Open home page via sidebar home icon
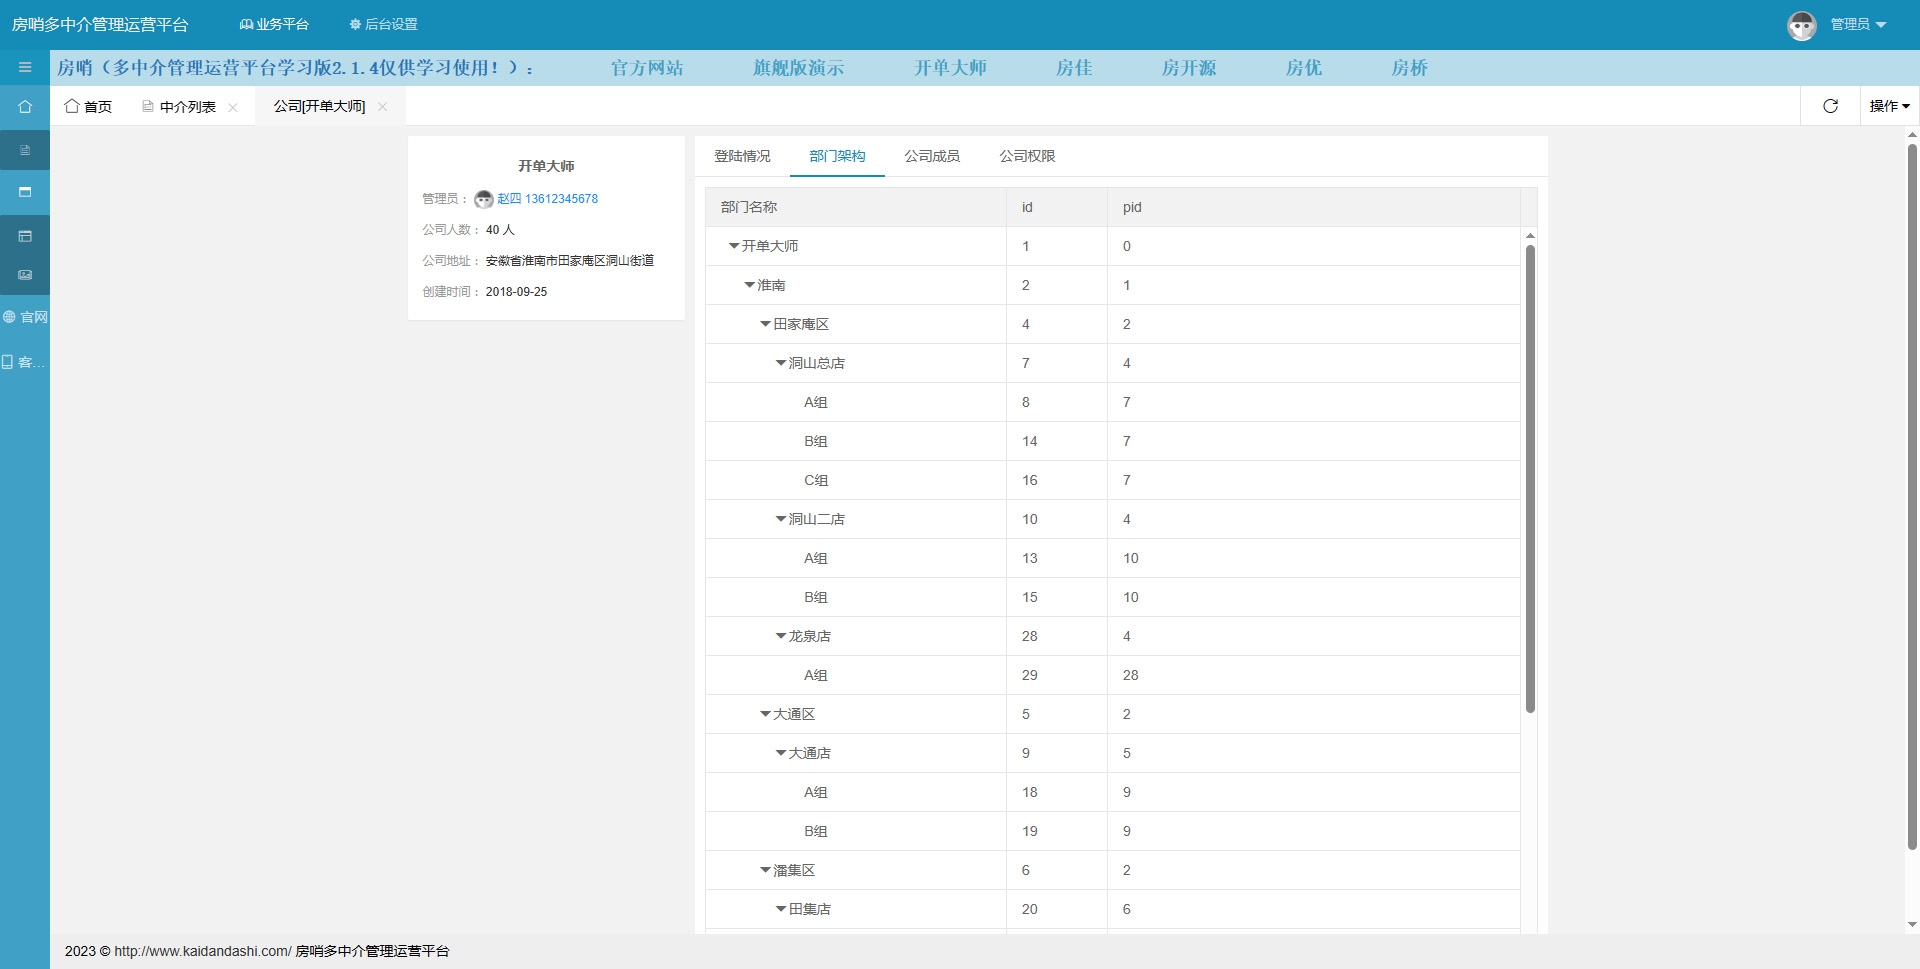The image size is (1920, 969). (x=25, y=106)
